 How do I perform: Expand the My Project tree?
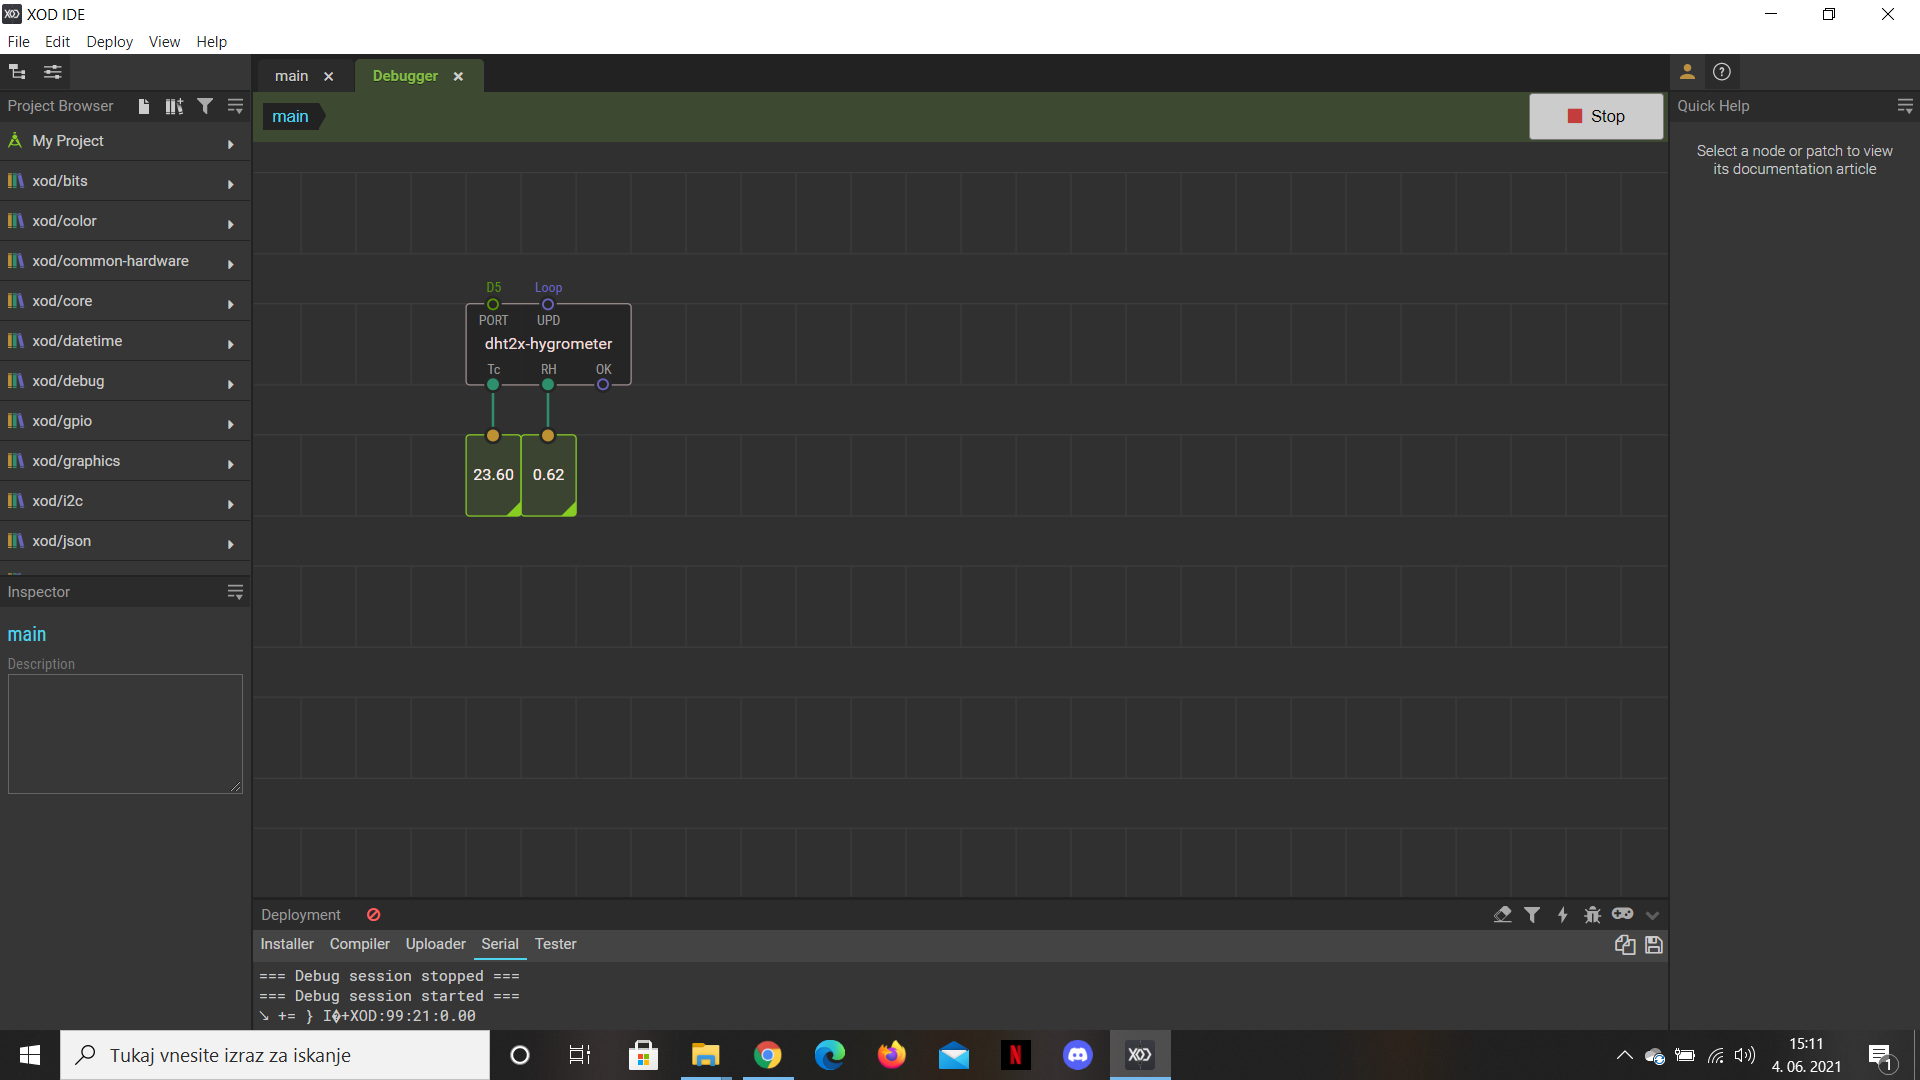231,144
